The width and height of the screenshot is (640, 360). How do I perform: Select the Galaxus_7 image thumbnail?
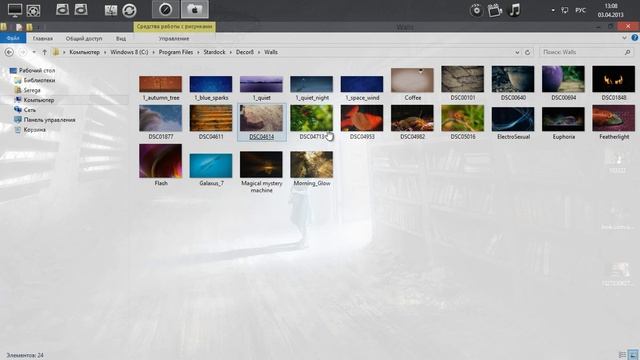point(211,165)
